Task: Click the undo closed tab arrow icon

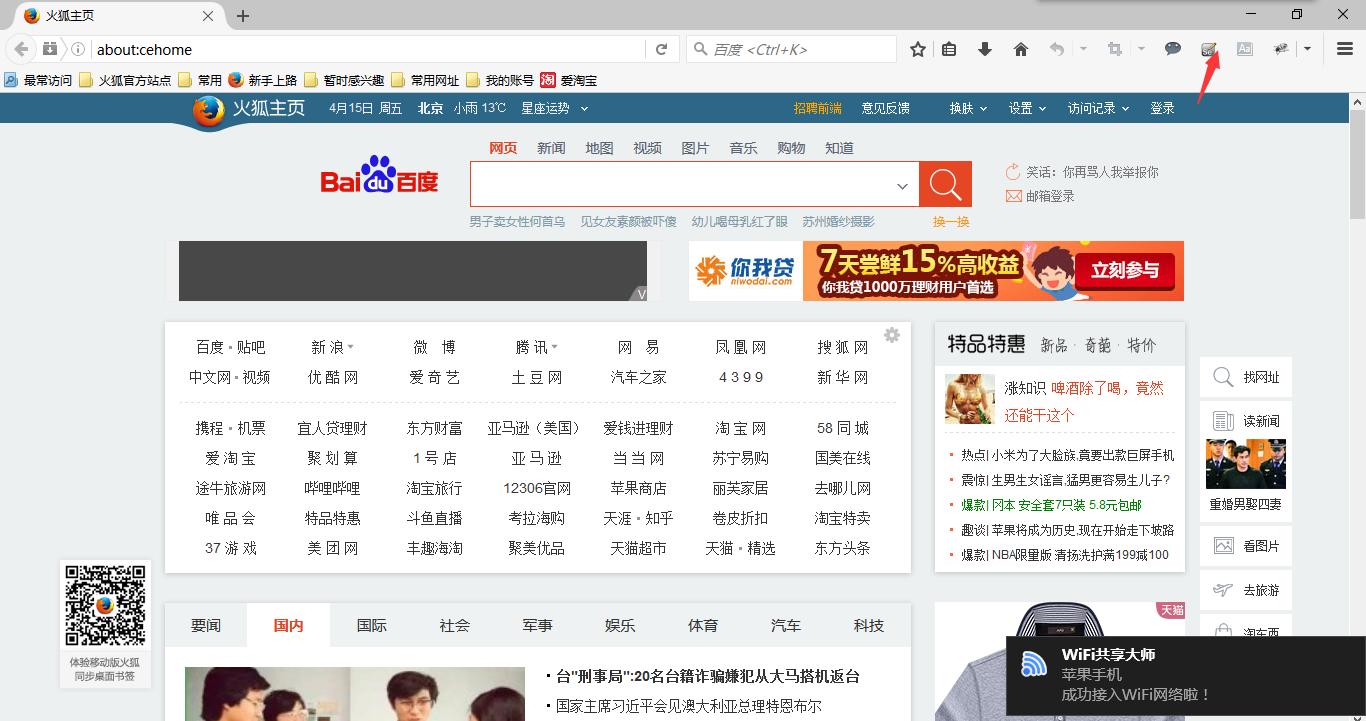Action: pos(1057,49)
